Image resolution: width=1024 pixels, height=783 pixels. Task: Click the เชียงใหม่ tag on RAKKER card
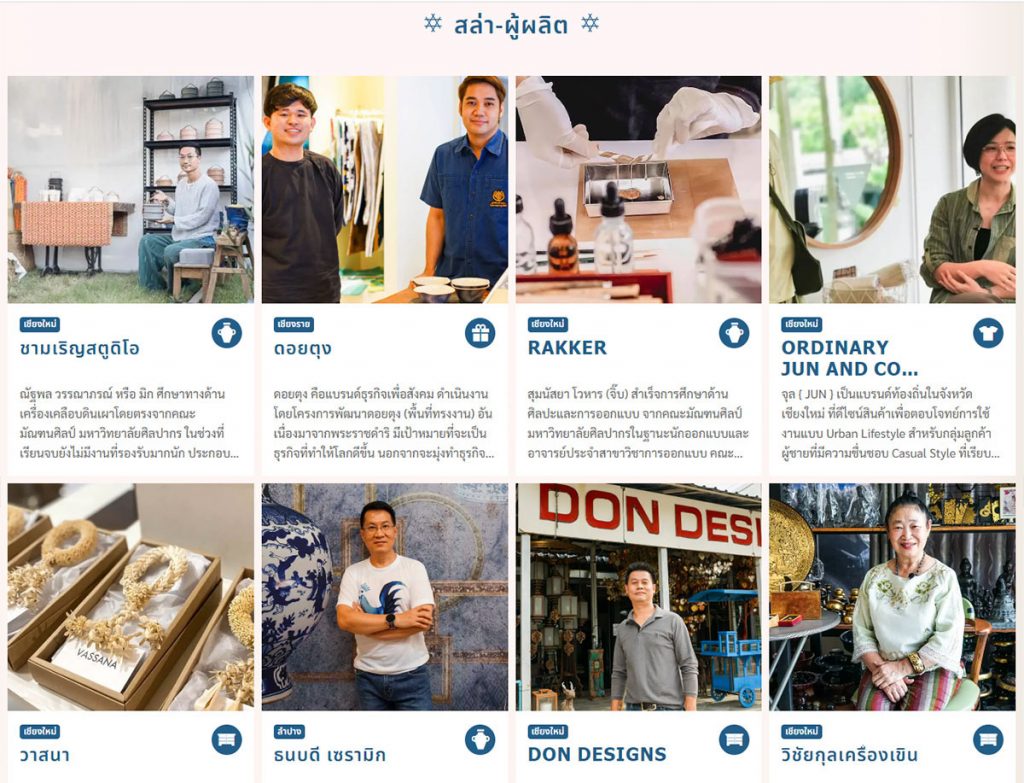[x=548, y=325]
